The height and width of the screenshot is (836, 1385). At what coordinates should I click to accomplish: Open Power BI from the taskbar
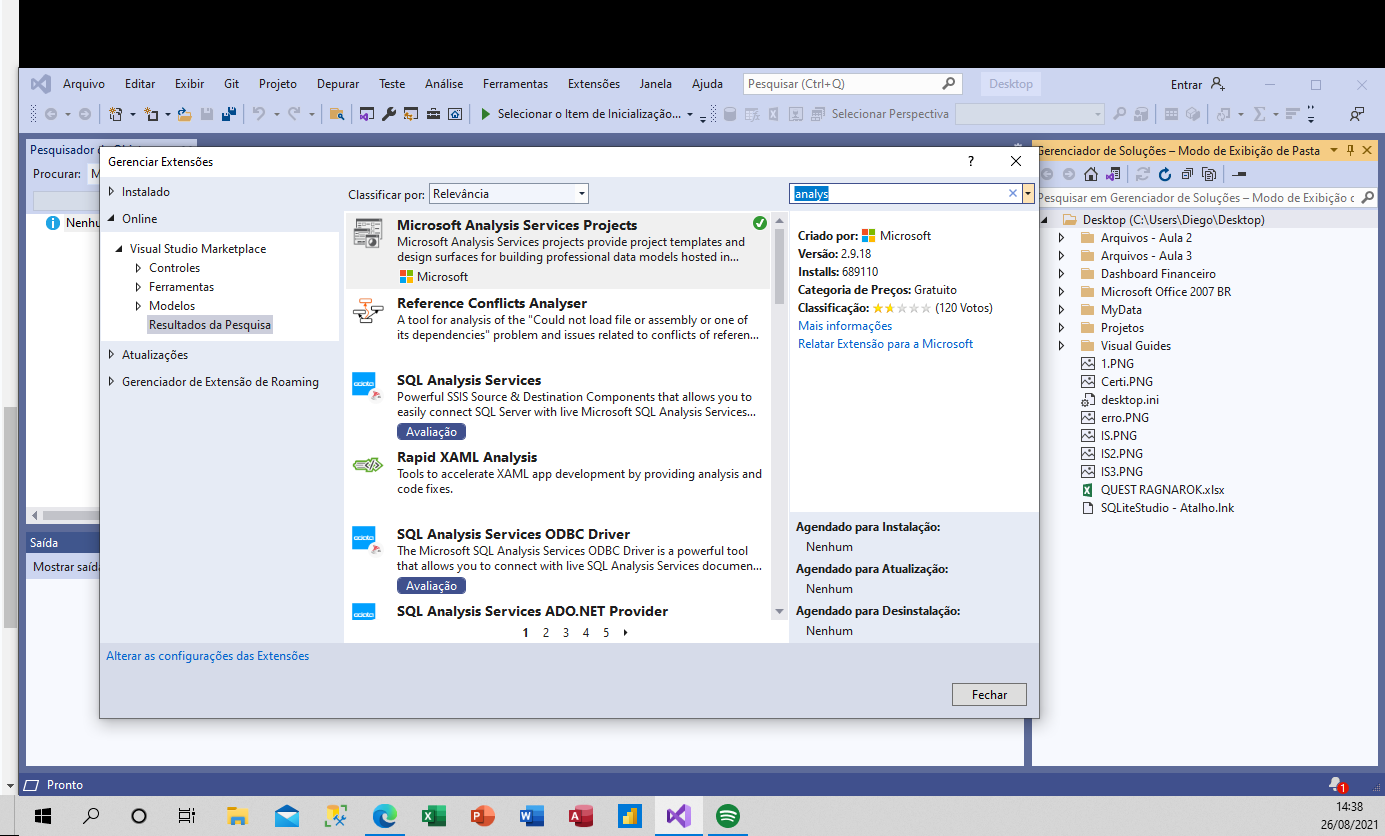pos(630,815)
